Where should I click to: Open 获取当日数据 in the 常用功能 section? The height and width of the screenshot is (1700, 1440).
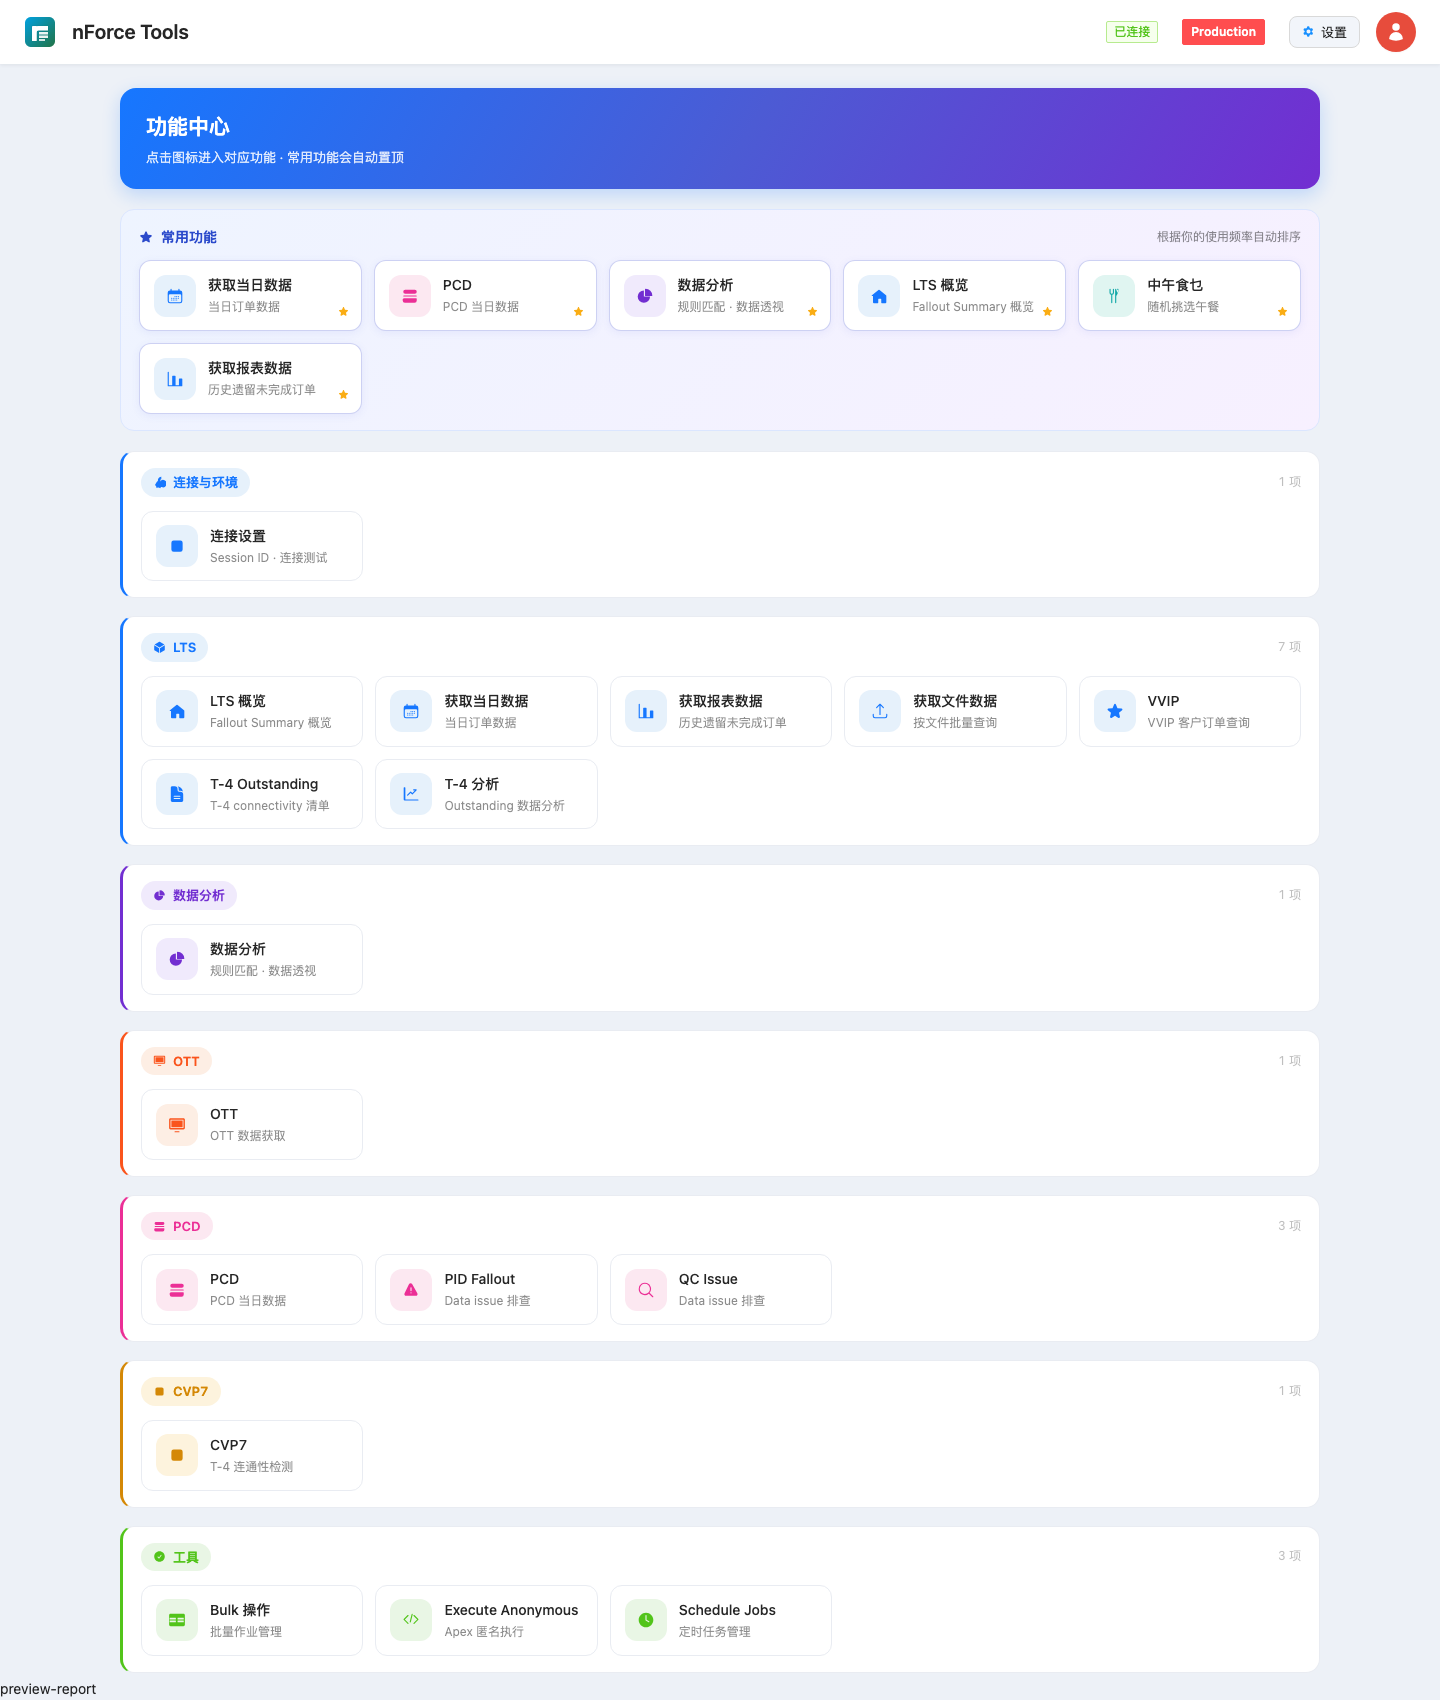click(250, 295)
